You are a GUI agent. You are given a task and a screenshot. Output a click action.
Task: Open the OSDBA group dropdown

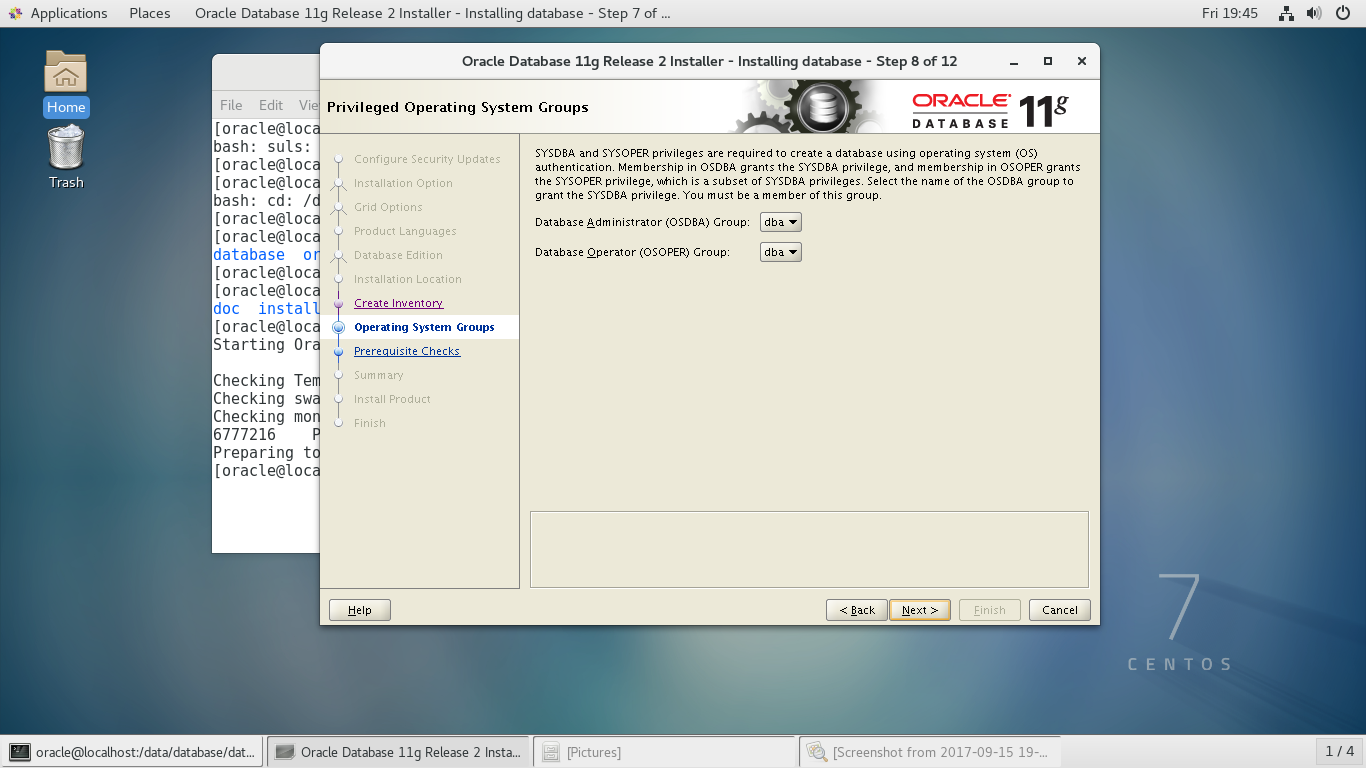pyautogui.click(x=781, y=222)
